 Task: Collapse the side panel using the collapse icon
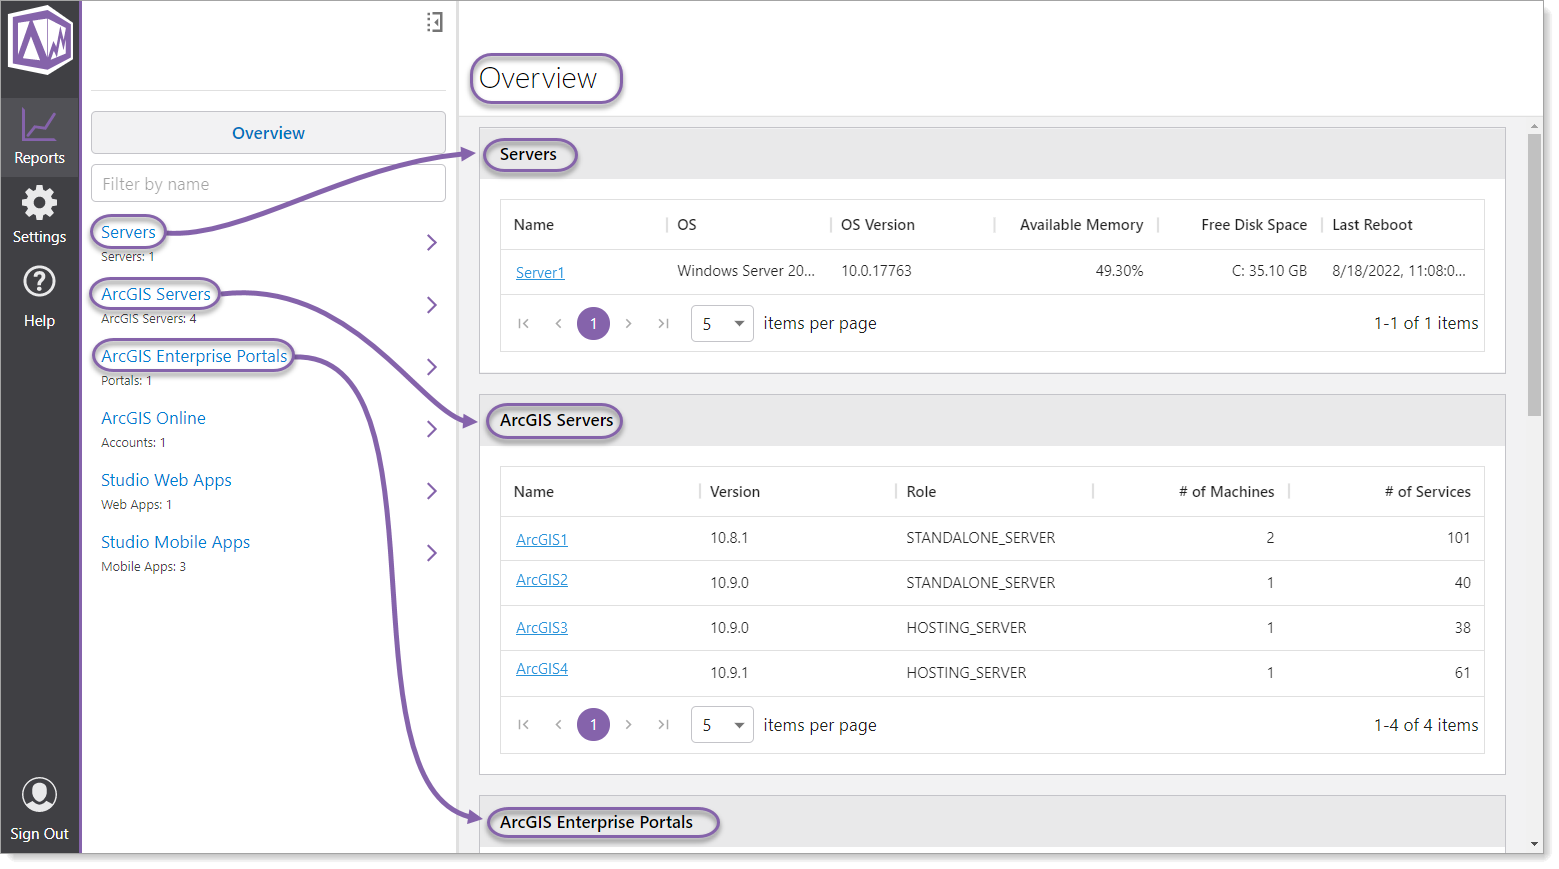(434, 21)
